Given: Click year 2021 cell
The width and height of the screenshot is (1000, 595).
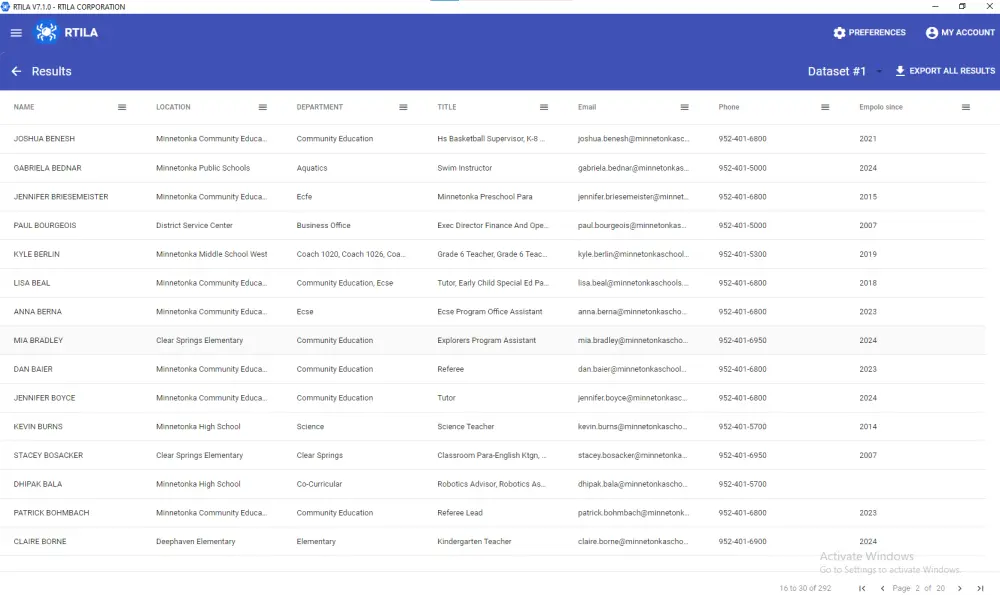Looking at the screenshot, I should pos(867,139).
